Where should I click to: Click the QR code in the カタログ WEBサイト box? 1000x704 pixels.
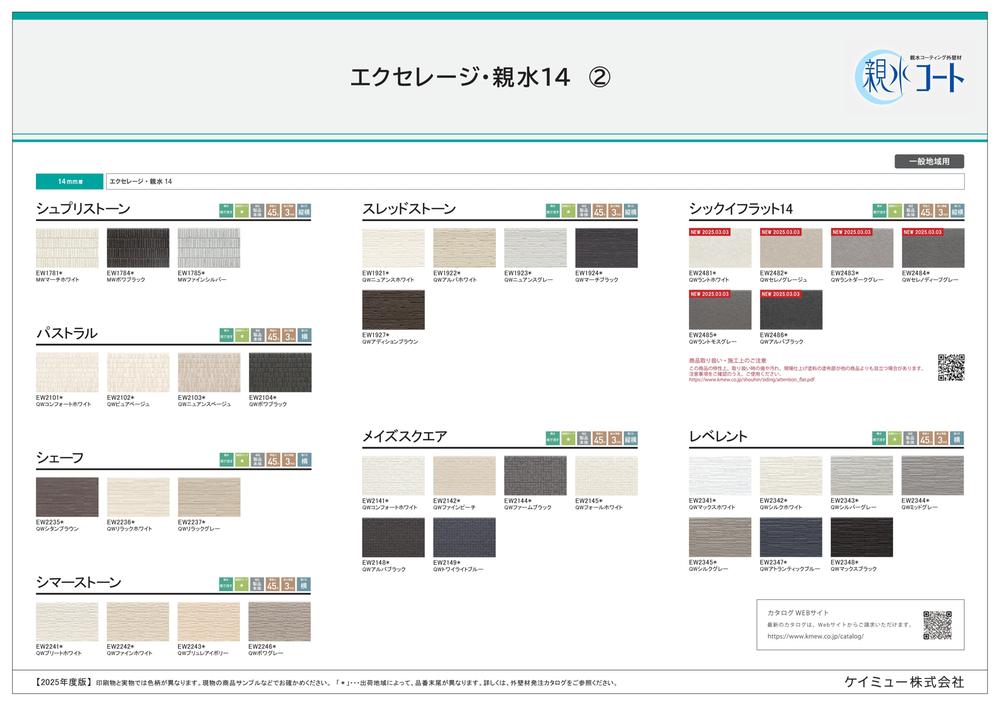pyautogui.click(x=938, y=625)
